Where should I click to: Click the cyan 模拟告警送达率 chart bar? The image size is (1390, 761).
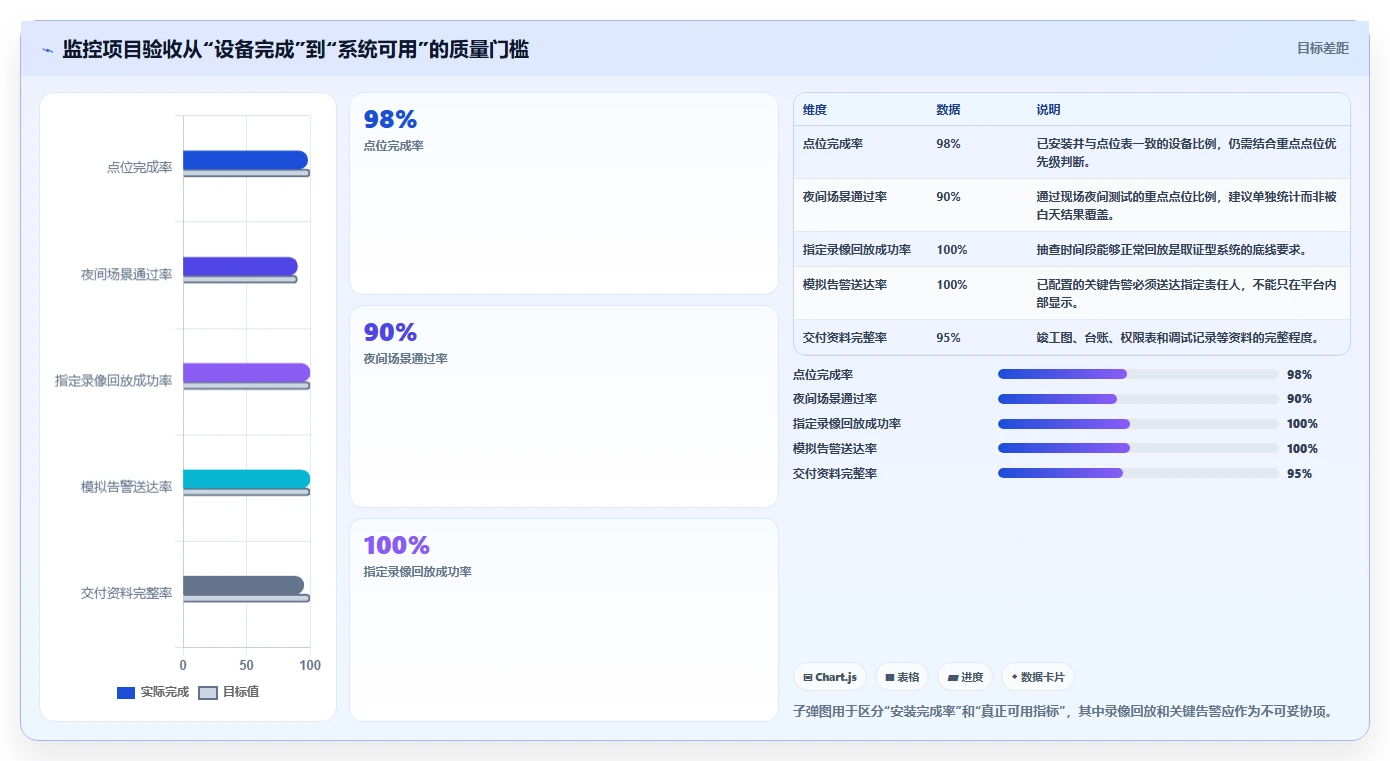click(x=246, y=479)
